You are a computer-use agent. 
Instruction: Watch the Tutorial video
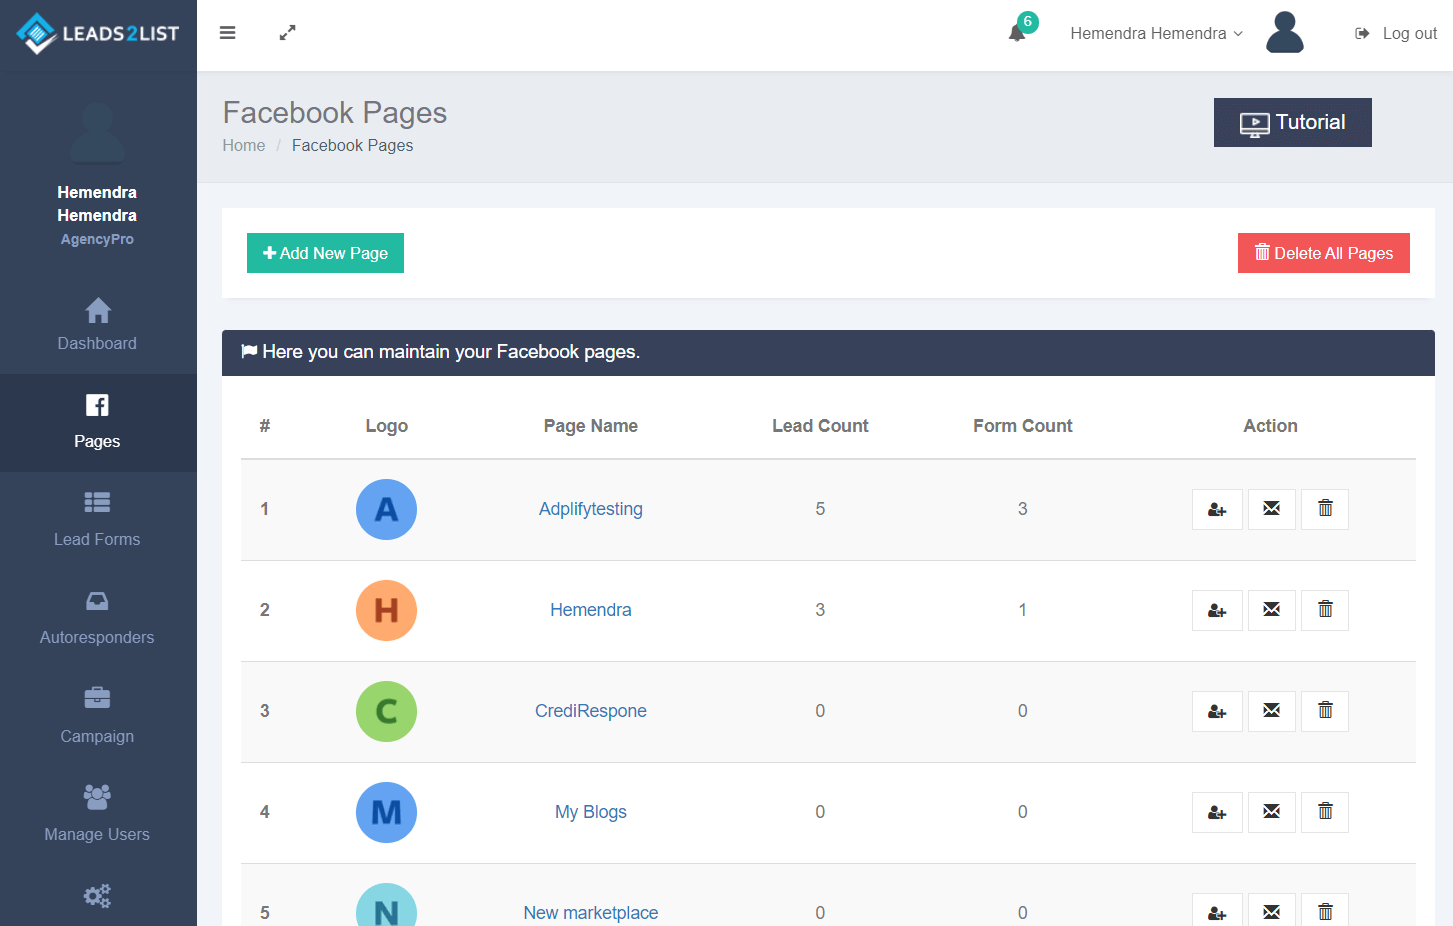(x=1292, y=122)
